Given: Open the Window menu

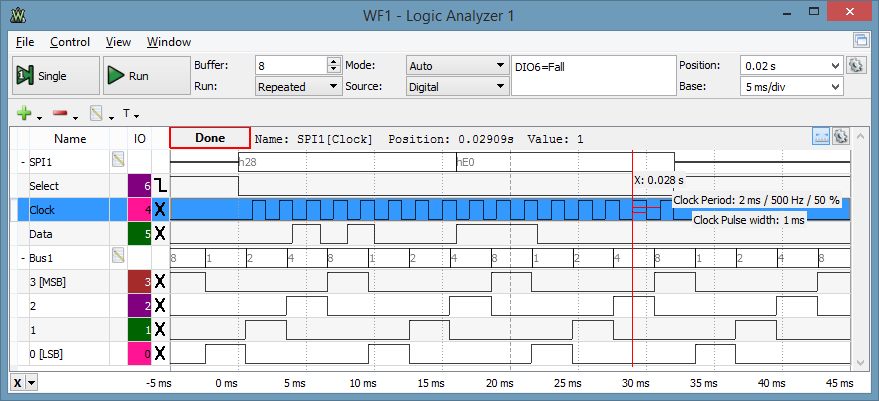Looking at the screenshot, I should pos(169,42).
